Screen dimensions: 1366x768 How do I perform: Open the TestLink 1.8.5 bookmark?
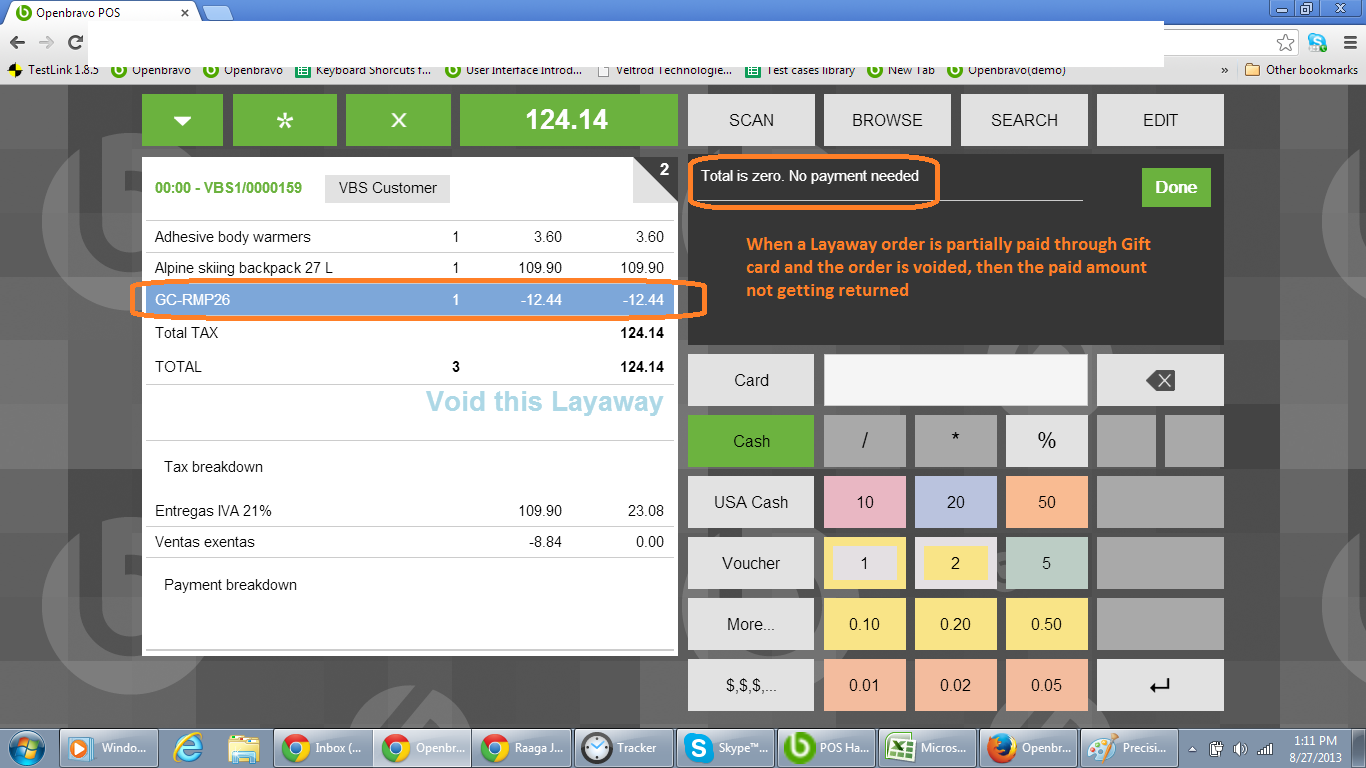pyautogui.click(x=54, y=70)
